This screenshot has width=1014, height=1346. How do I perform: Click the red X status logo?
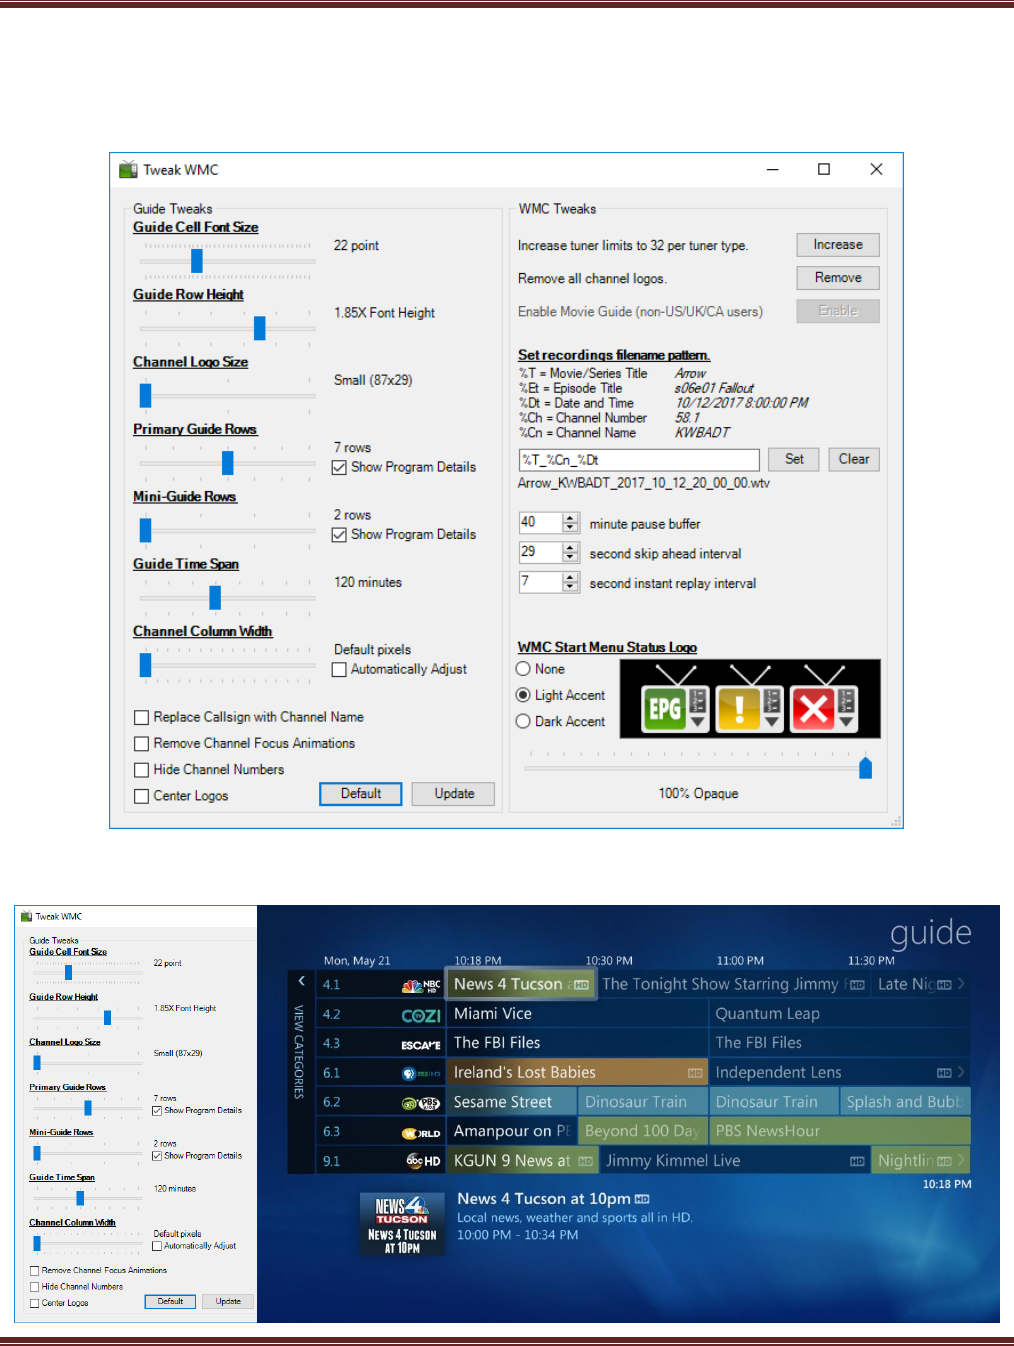(814, 709)
